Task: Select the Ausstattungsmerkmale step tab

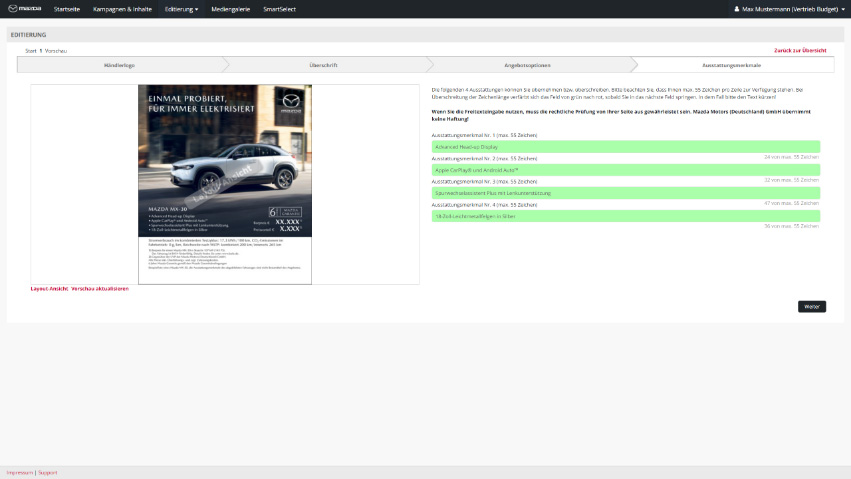Action: tap(731, 65)
